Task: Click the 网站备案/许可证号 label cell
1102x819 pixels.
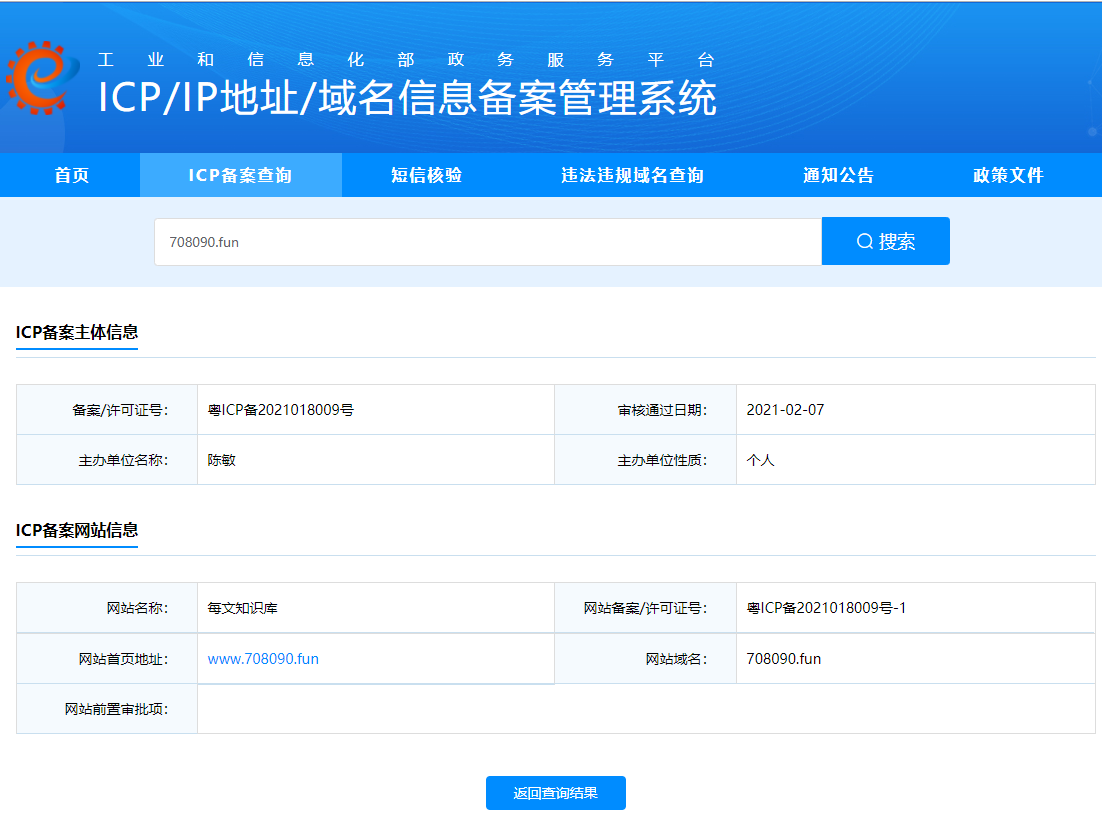Action: (x=645, y=608)
